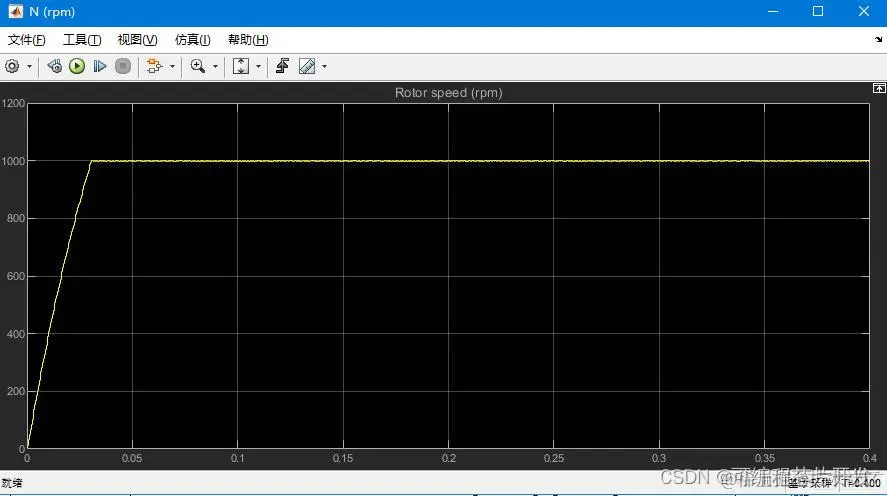The width and height of the screenshot is (887, 496).
Task: Stop the simulation with the stop button
Action: coord(123,66)
